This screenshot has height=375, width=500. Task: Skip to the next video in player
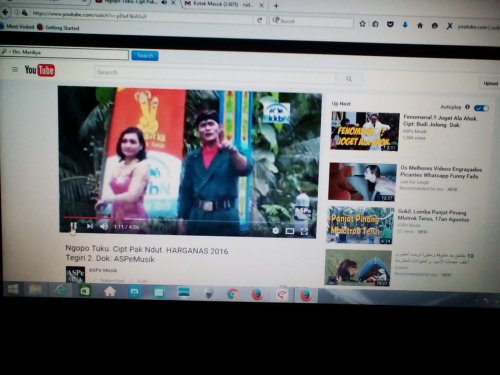click(90, 226)
